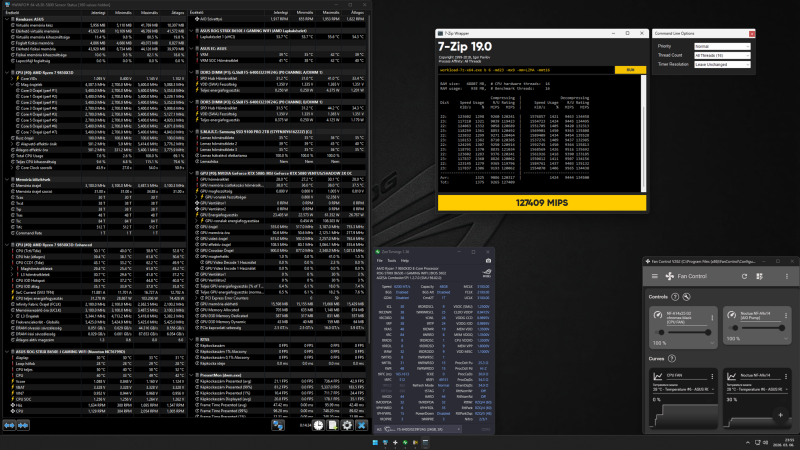Open HWiNFO sensor settings gear icon

tap(347, 425)
